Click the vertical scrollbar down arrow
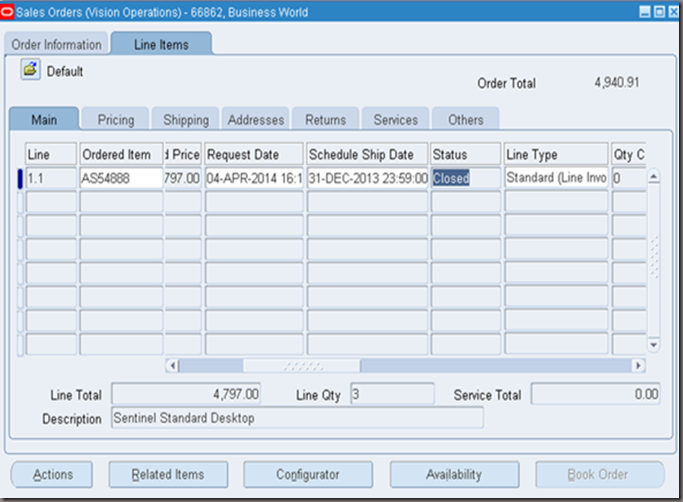The width and height of the screenshot is (683, 502). point(653,345)
